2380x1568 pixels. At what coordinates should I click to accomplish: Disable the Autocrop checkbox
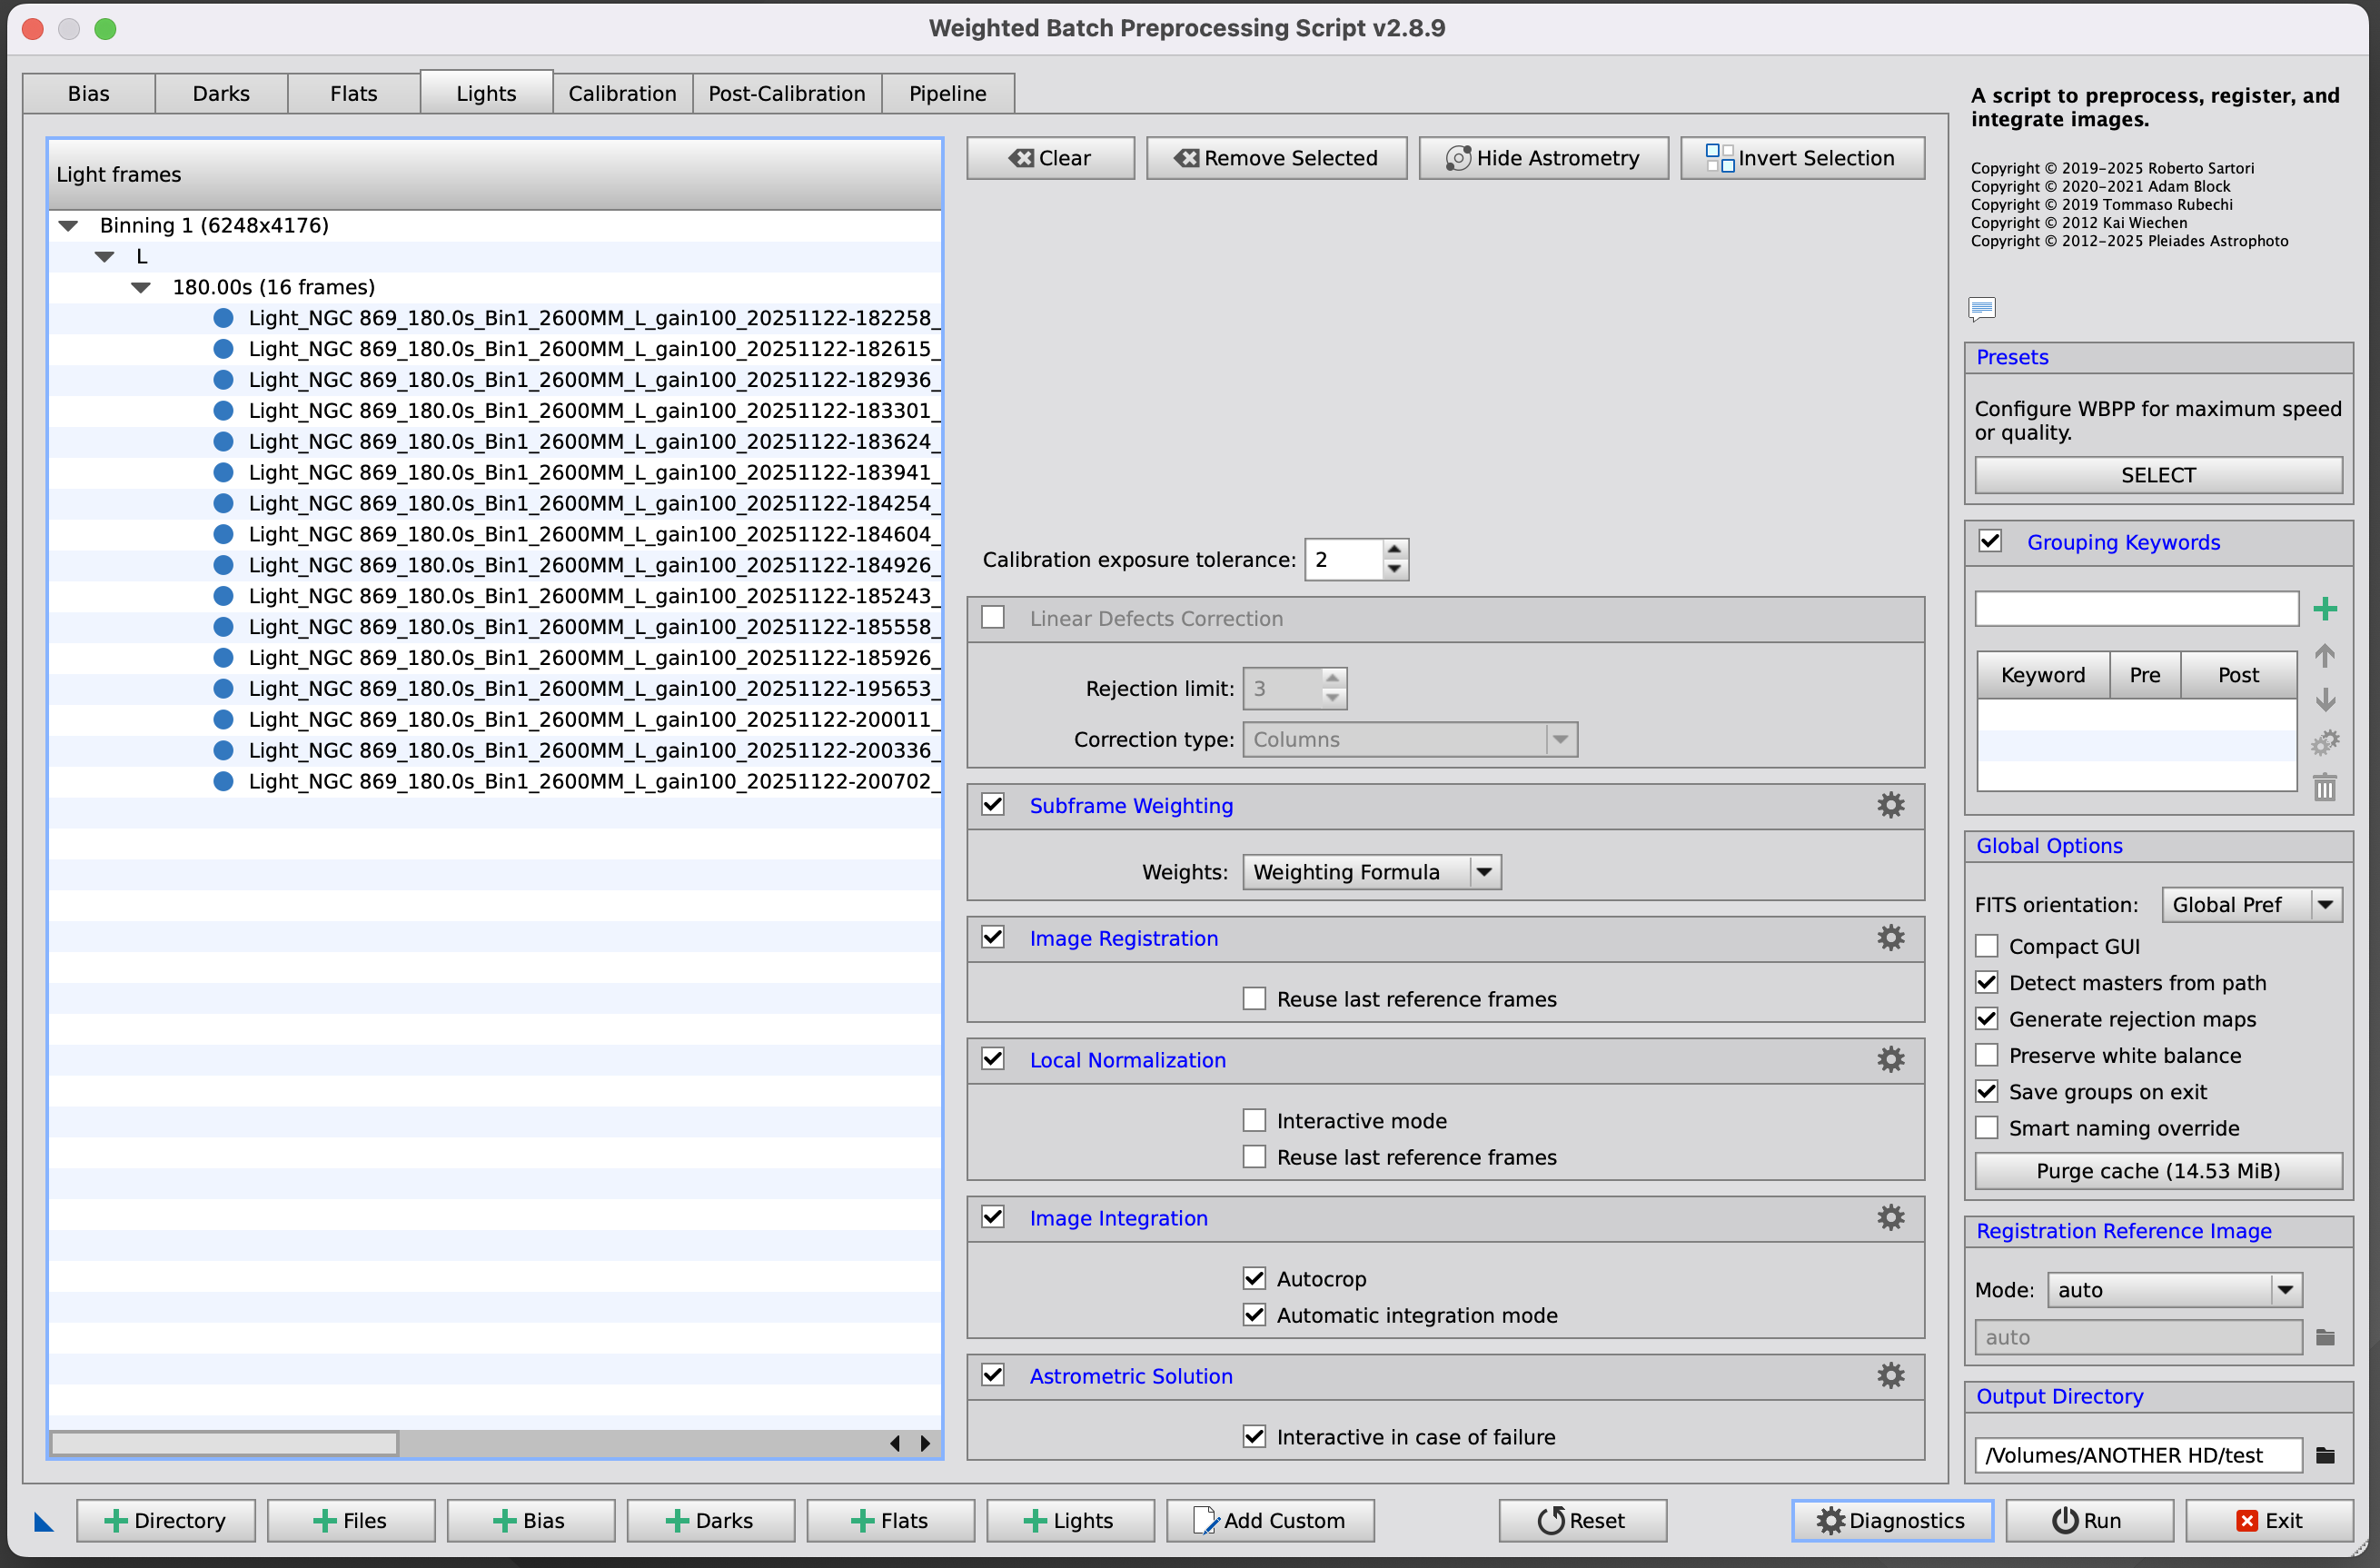(x=1253, y=1278)
